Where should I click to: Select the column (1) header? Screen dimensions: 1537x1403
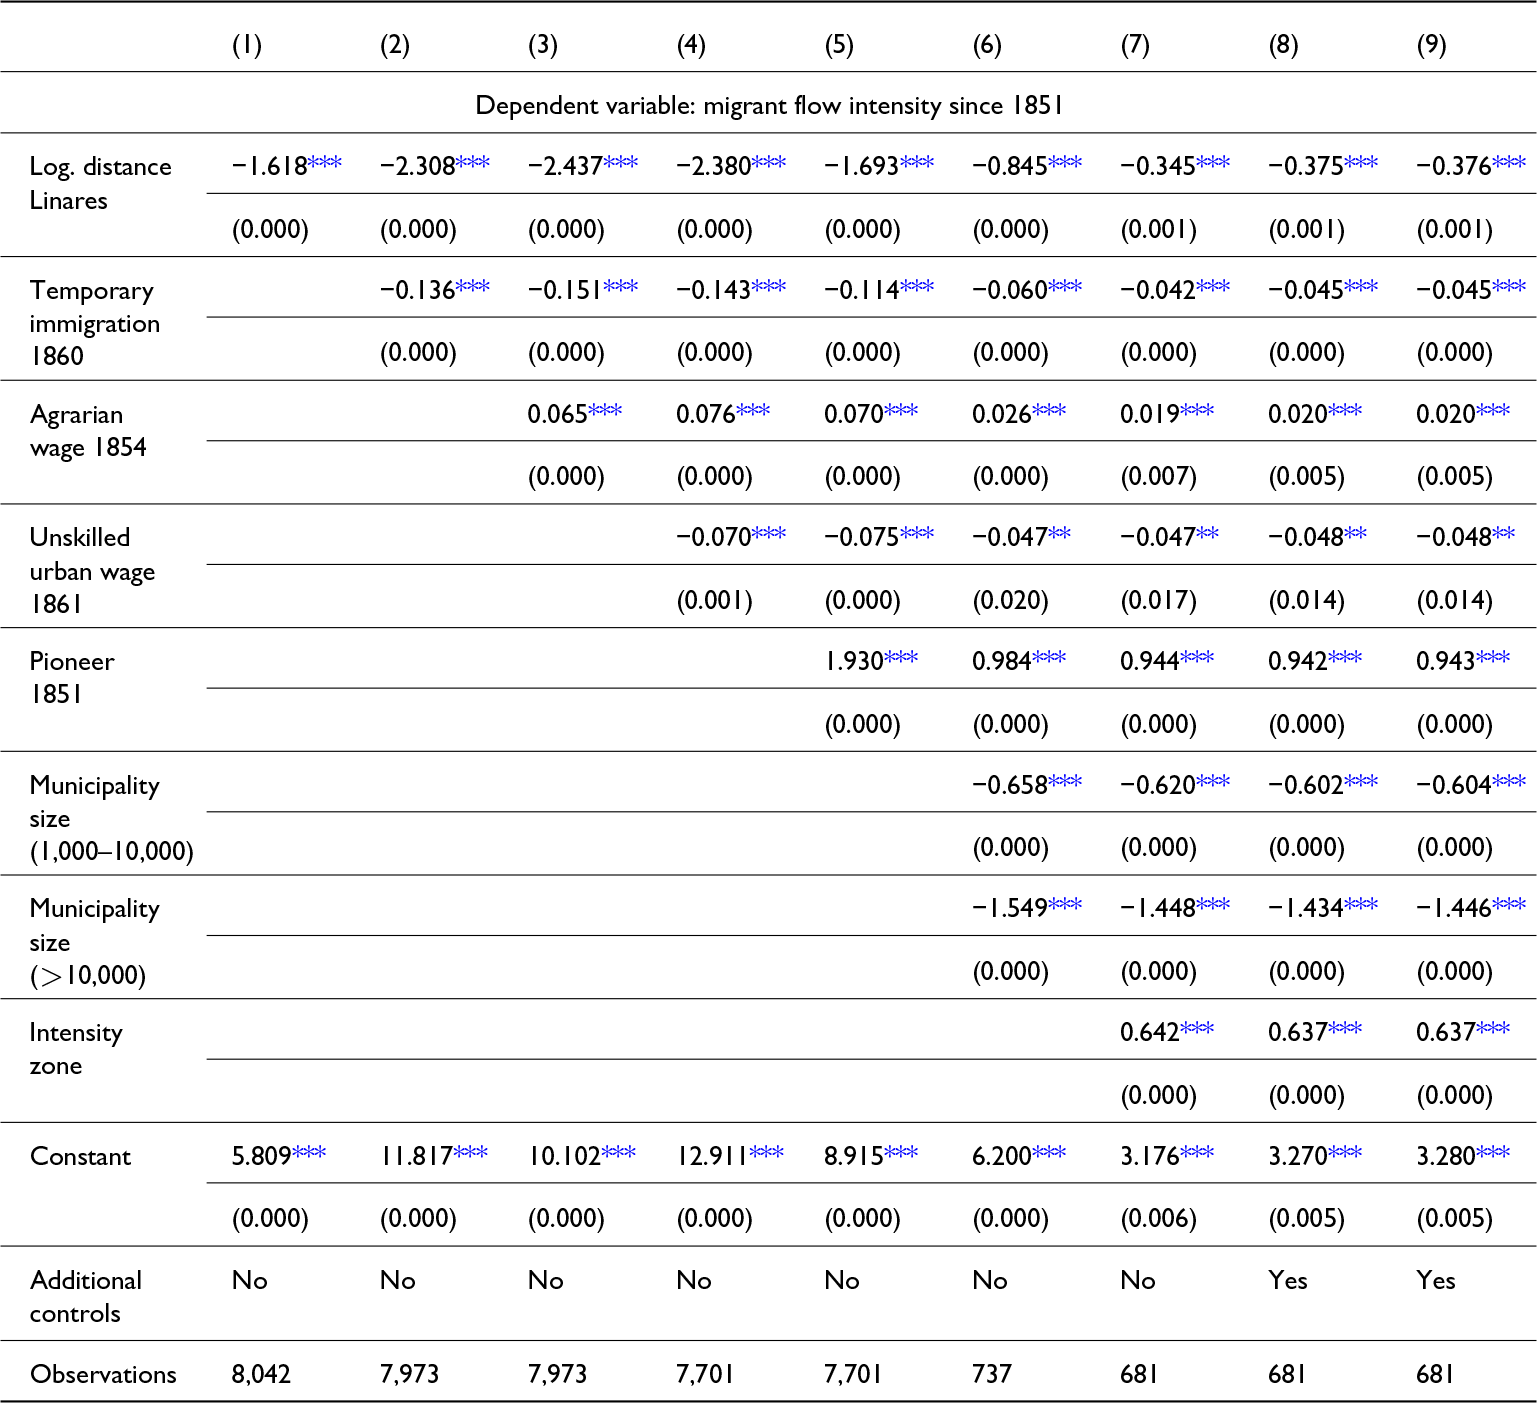click(x=247, y=45)
